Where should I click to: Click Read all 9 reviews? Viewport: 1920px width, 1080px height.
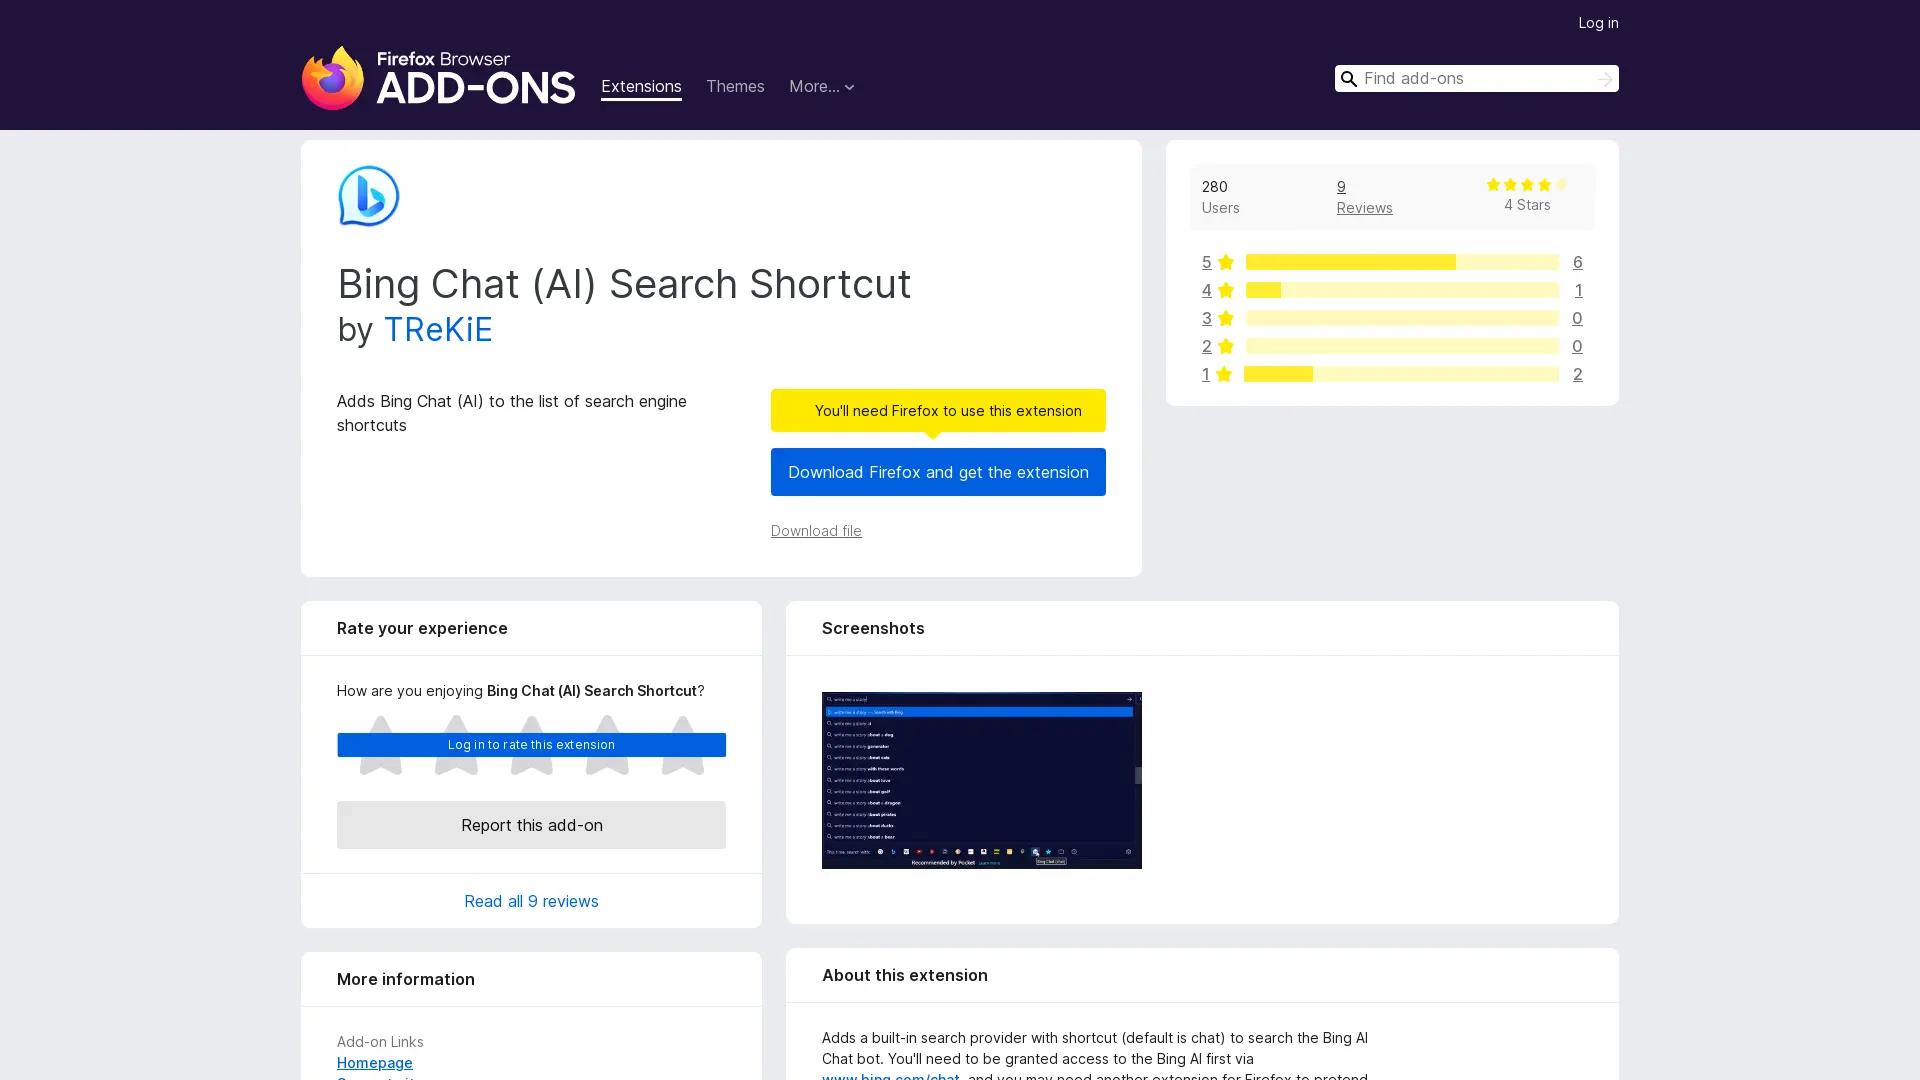pos(531,900)
